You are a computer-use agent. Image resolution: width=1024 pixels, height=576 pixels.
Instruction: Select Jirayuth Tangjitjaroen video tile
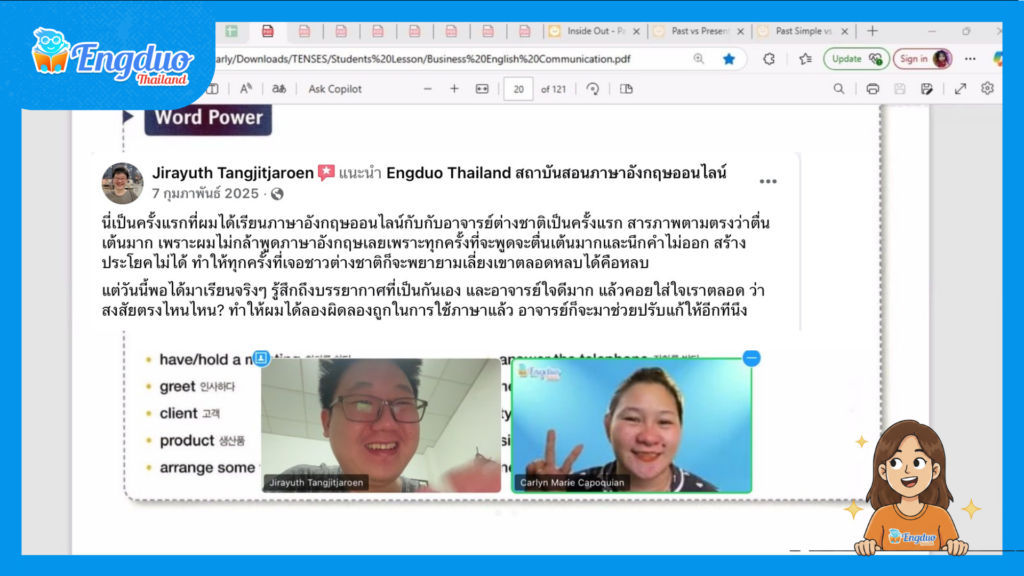click(x=381, y=425)
